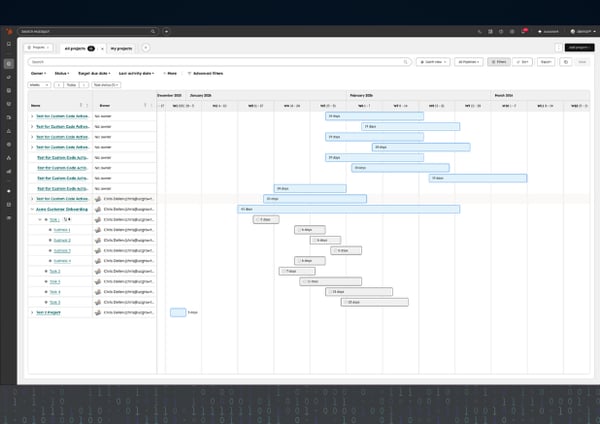Sort by the Owner column arrow icon
Viewport: 600px width, 424px height.
pos(145,105)
